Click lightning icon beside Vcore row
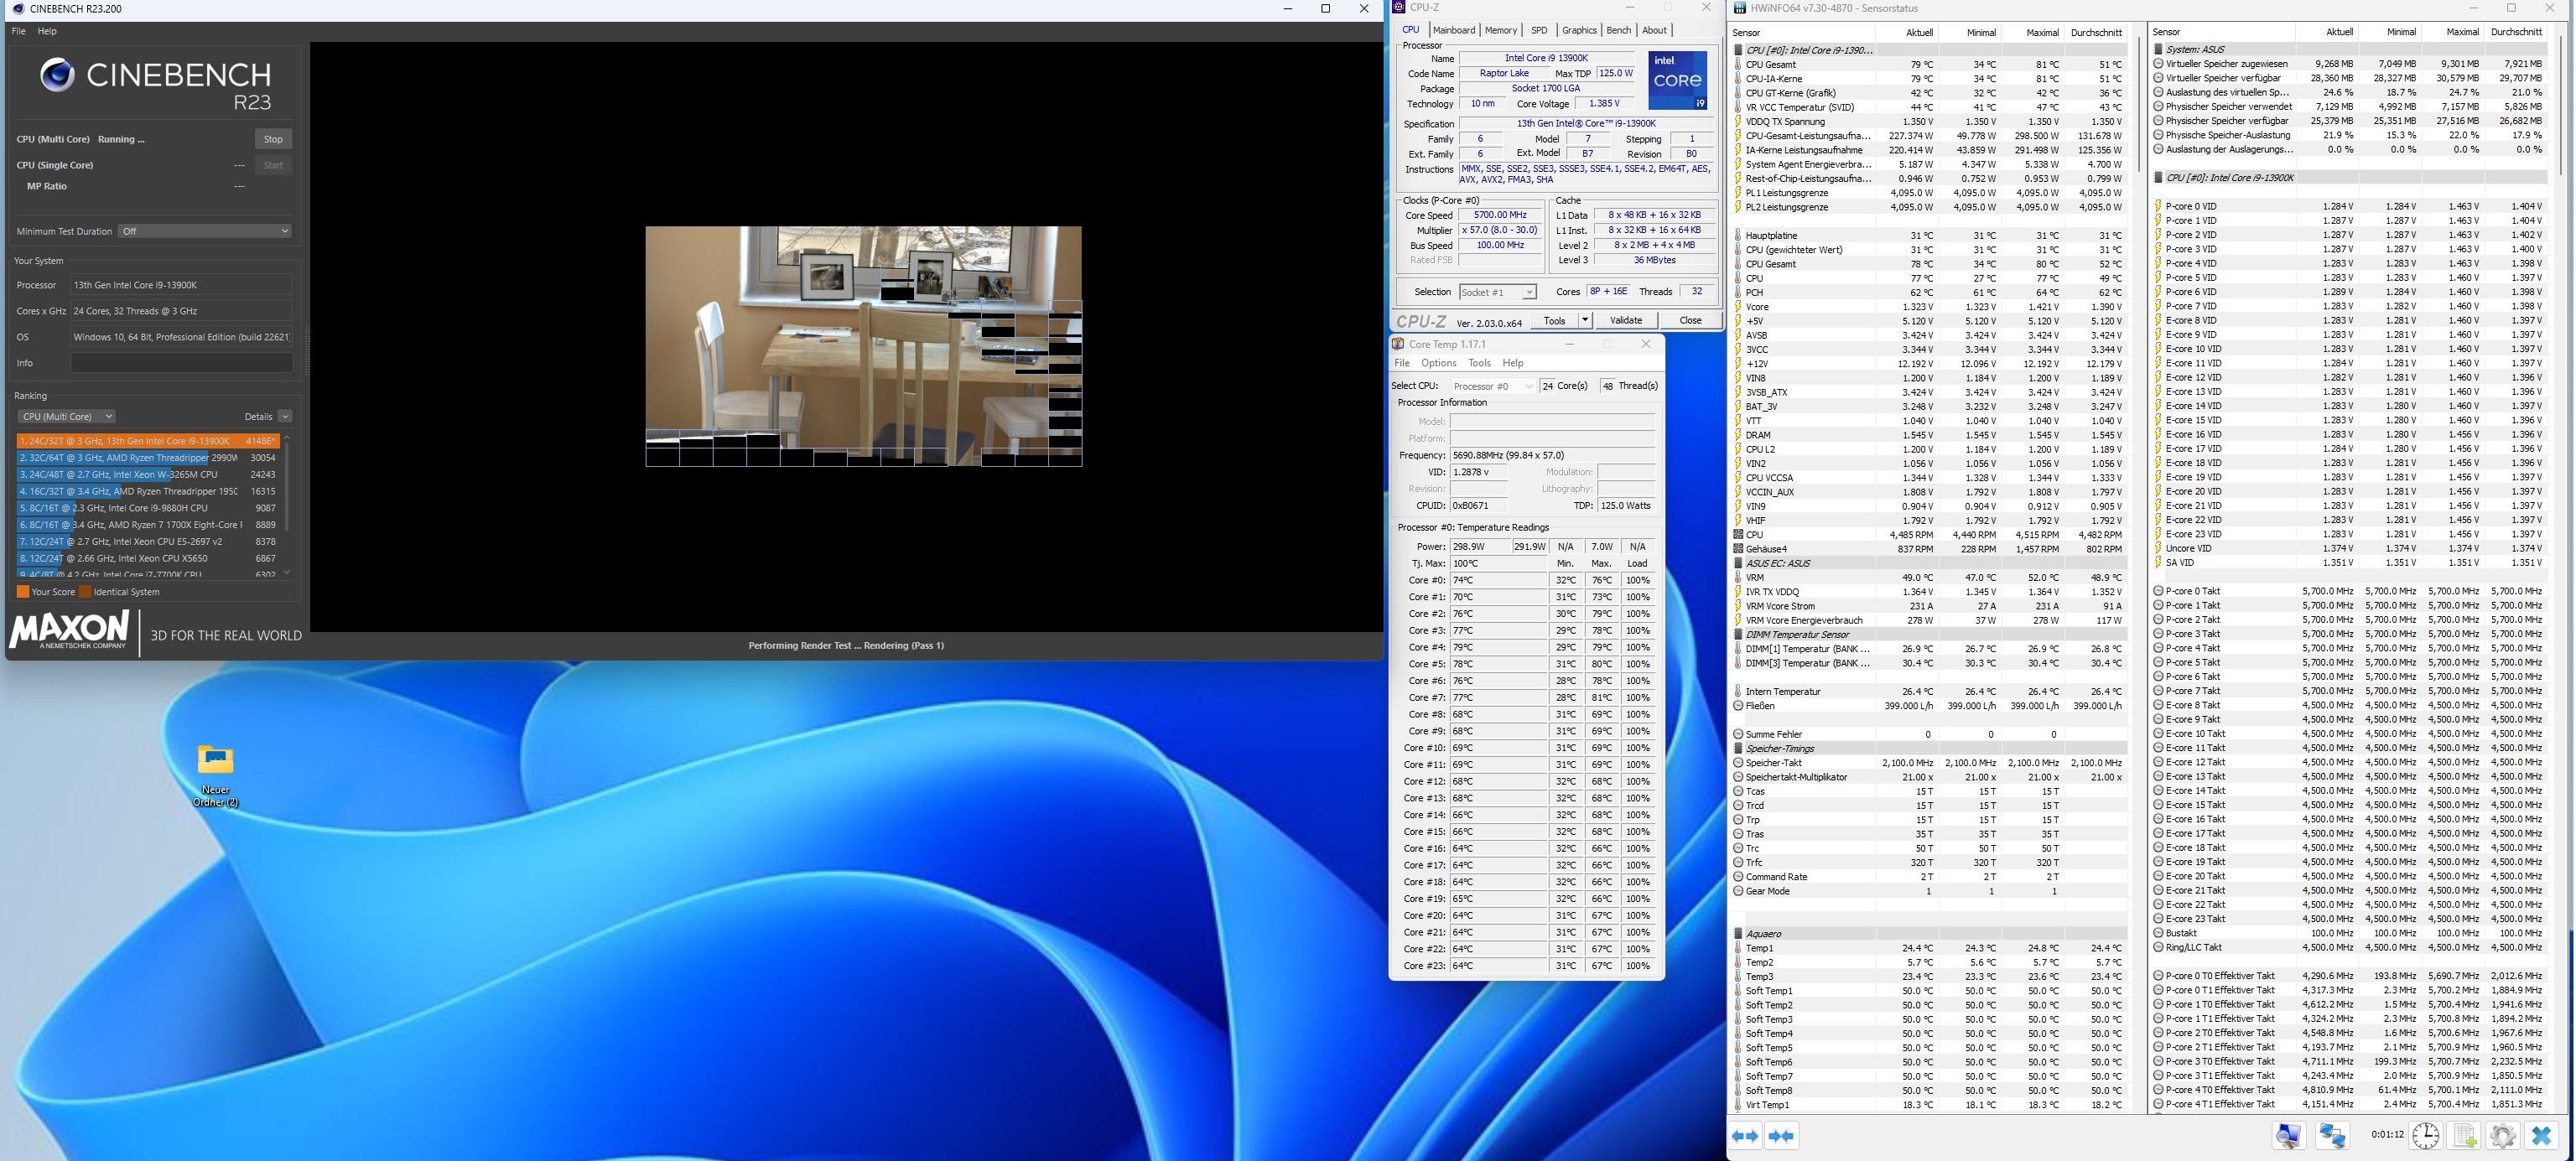This screenshot has width=2576, height=1161. [x=1739, y=307]
